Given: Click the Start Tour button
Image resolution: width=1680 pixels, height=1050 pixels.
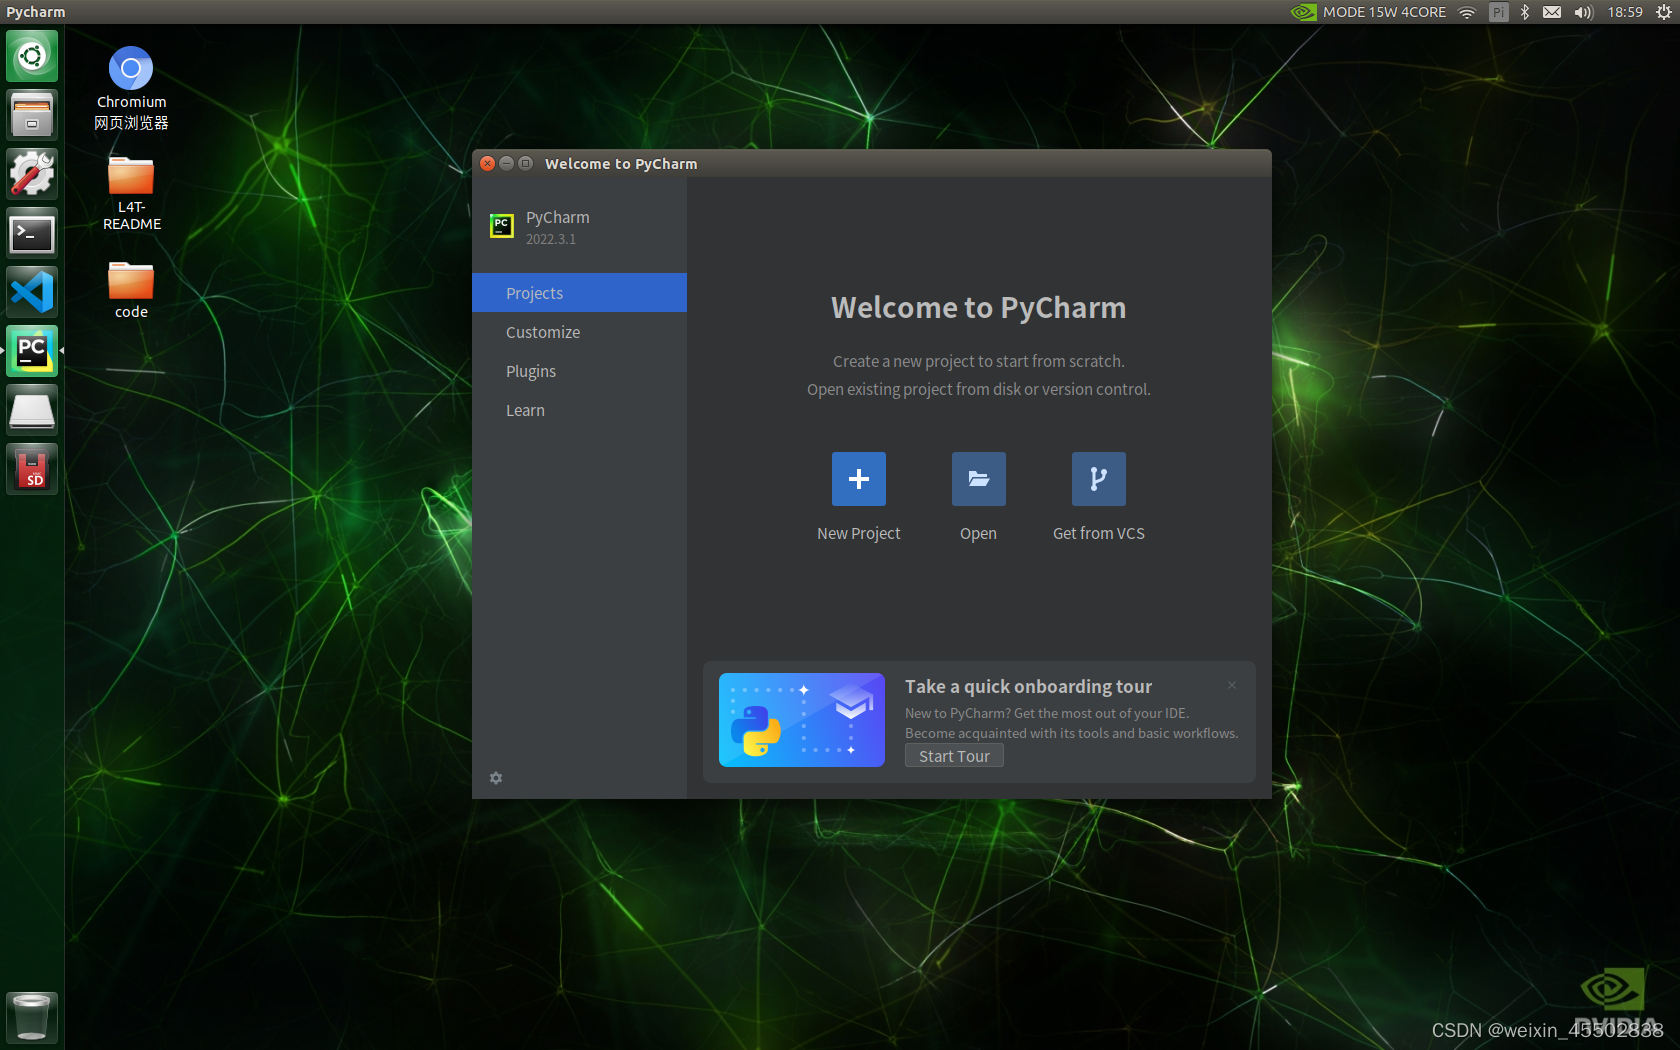Looking at the screenshot, I should tap(953, 755).
